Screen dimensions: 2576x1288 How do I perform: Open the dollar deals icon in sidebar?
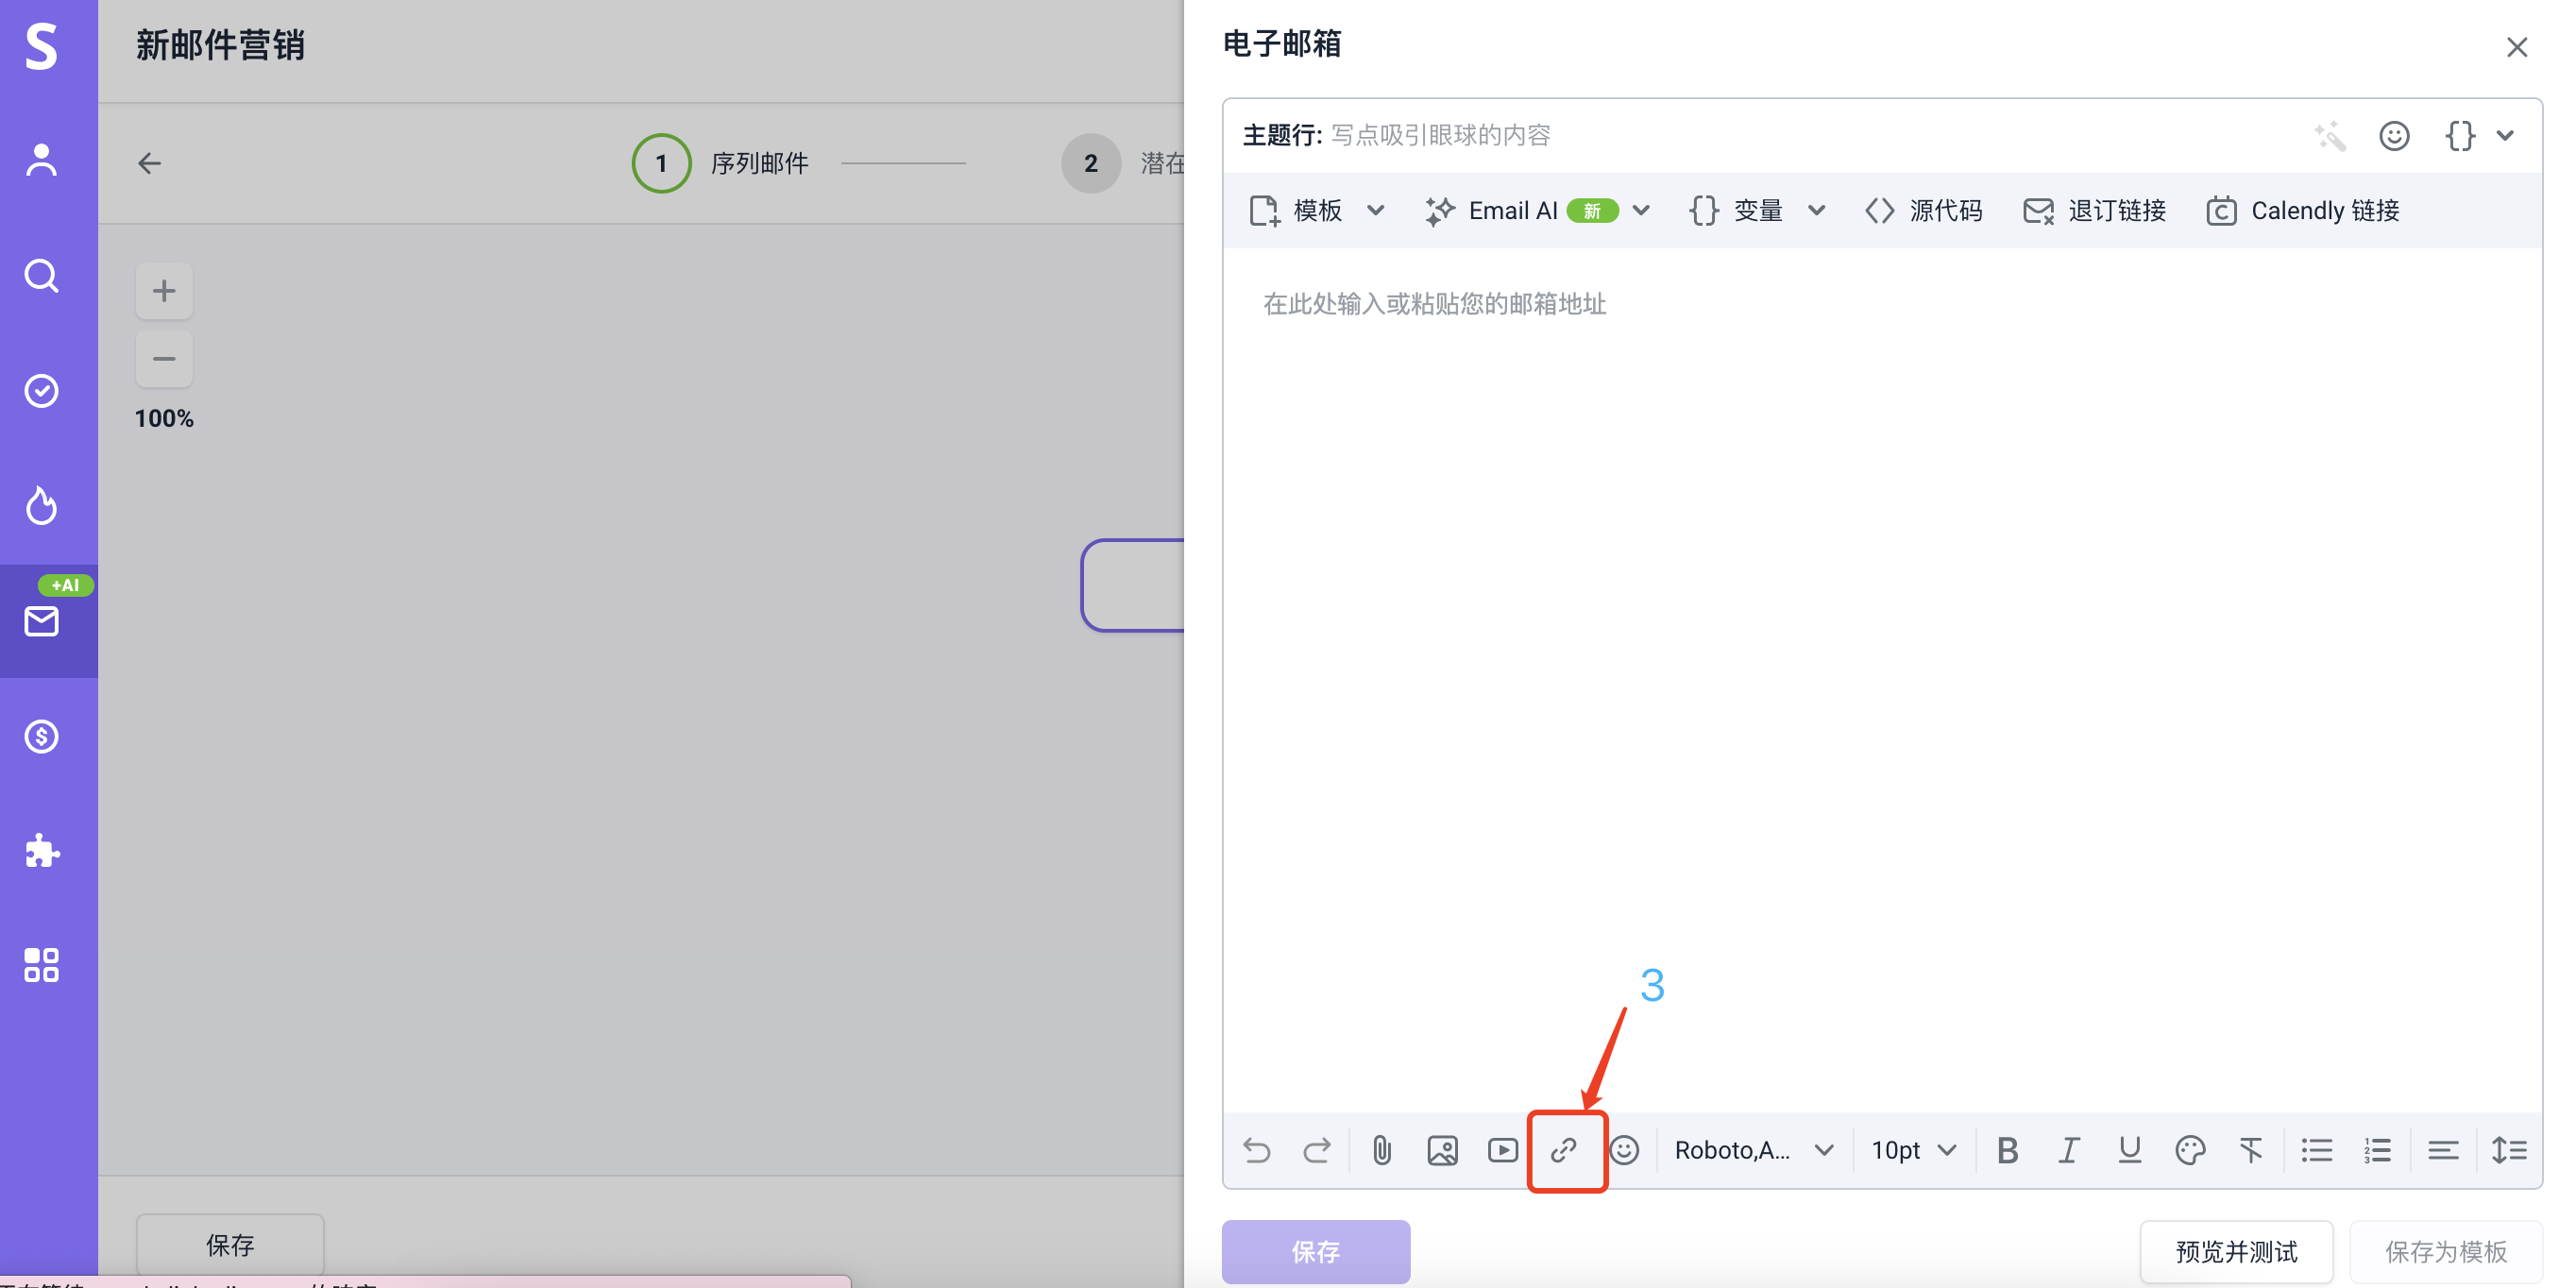[41, 736]
